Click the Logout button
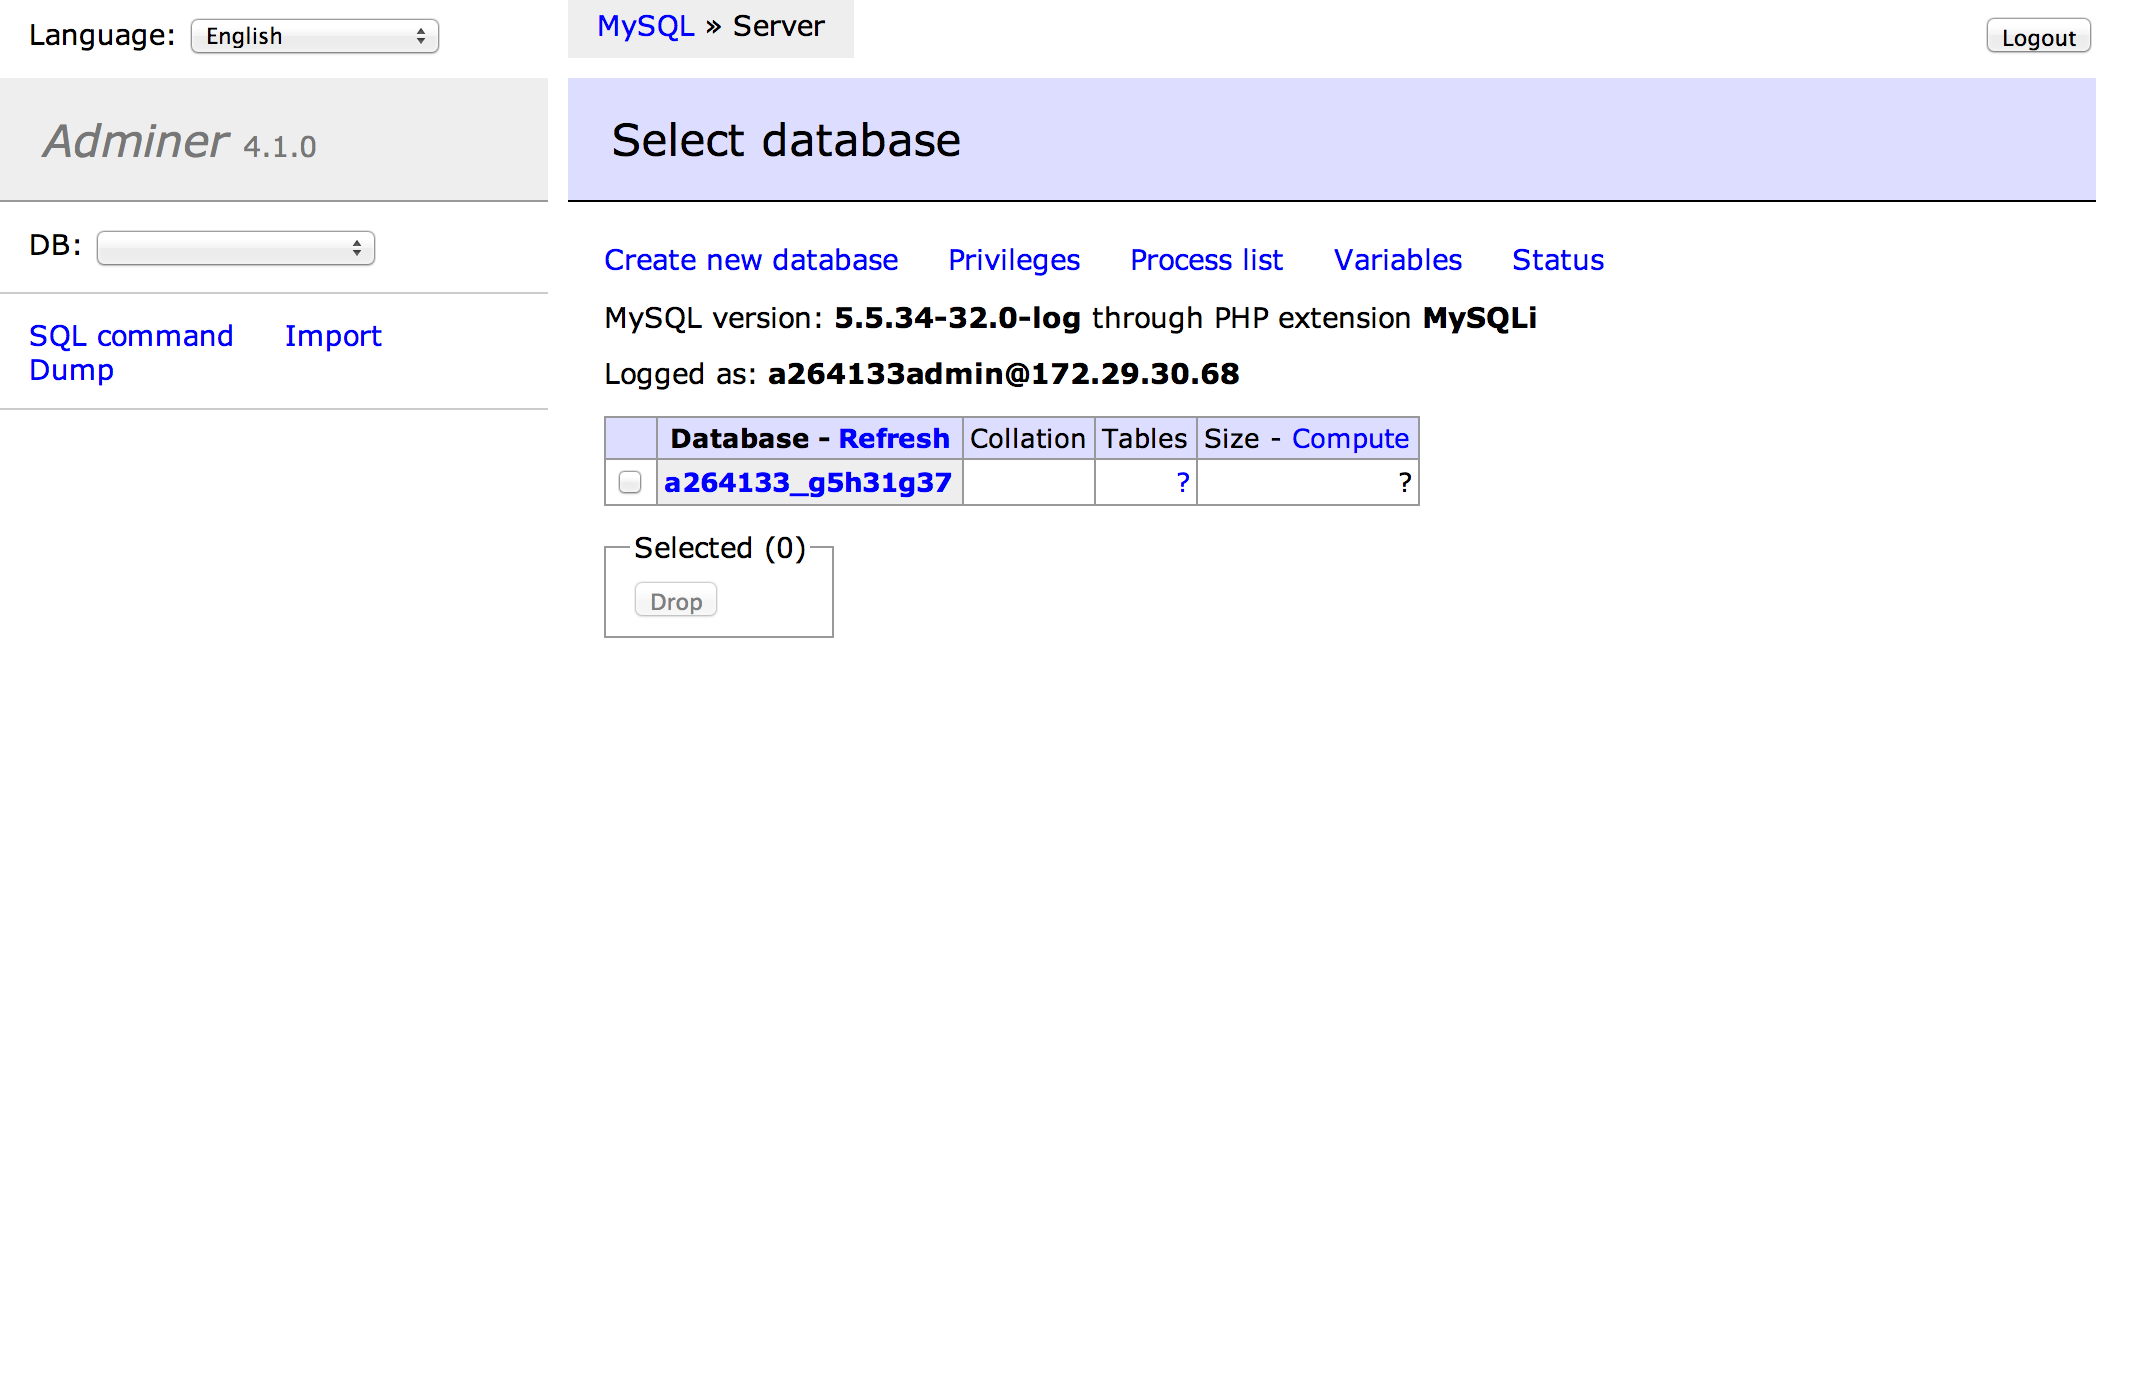The width and height of the screenshot is (2136, 1384). [x=2037, y=38]
